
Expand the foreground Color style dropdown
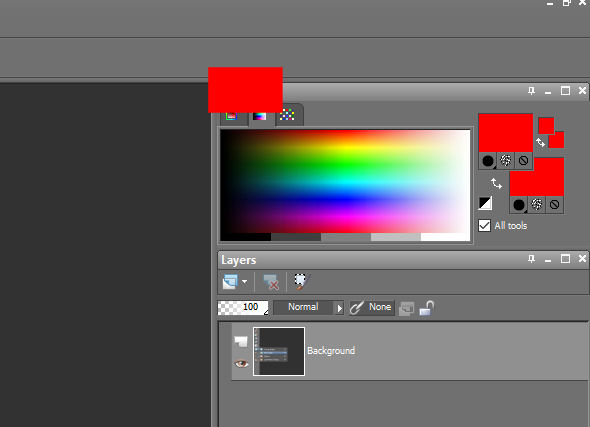point(488,161)
